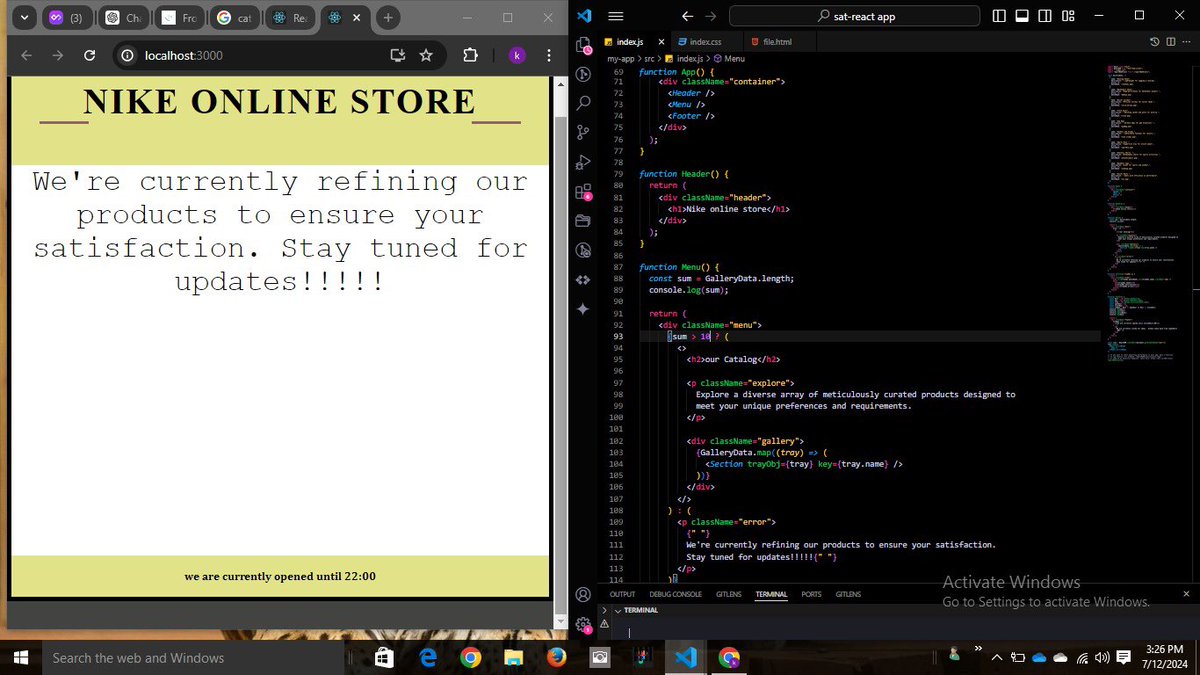The image size is (1200, 675).
Task: Open Microsoft Store from the taskbar
Action: coord(384,657)
